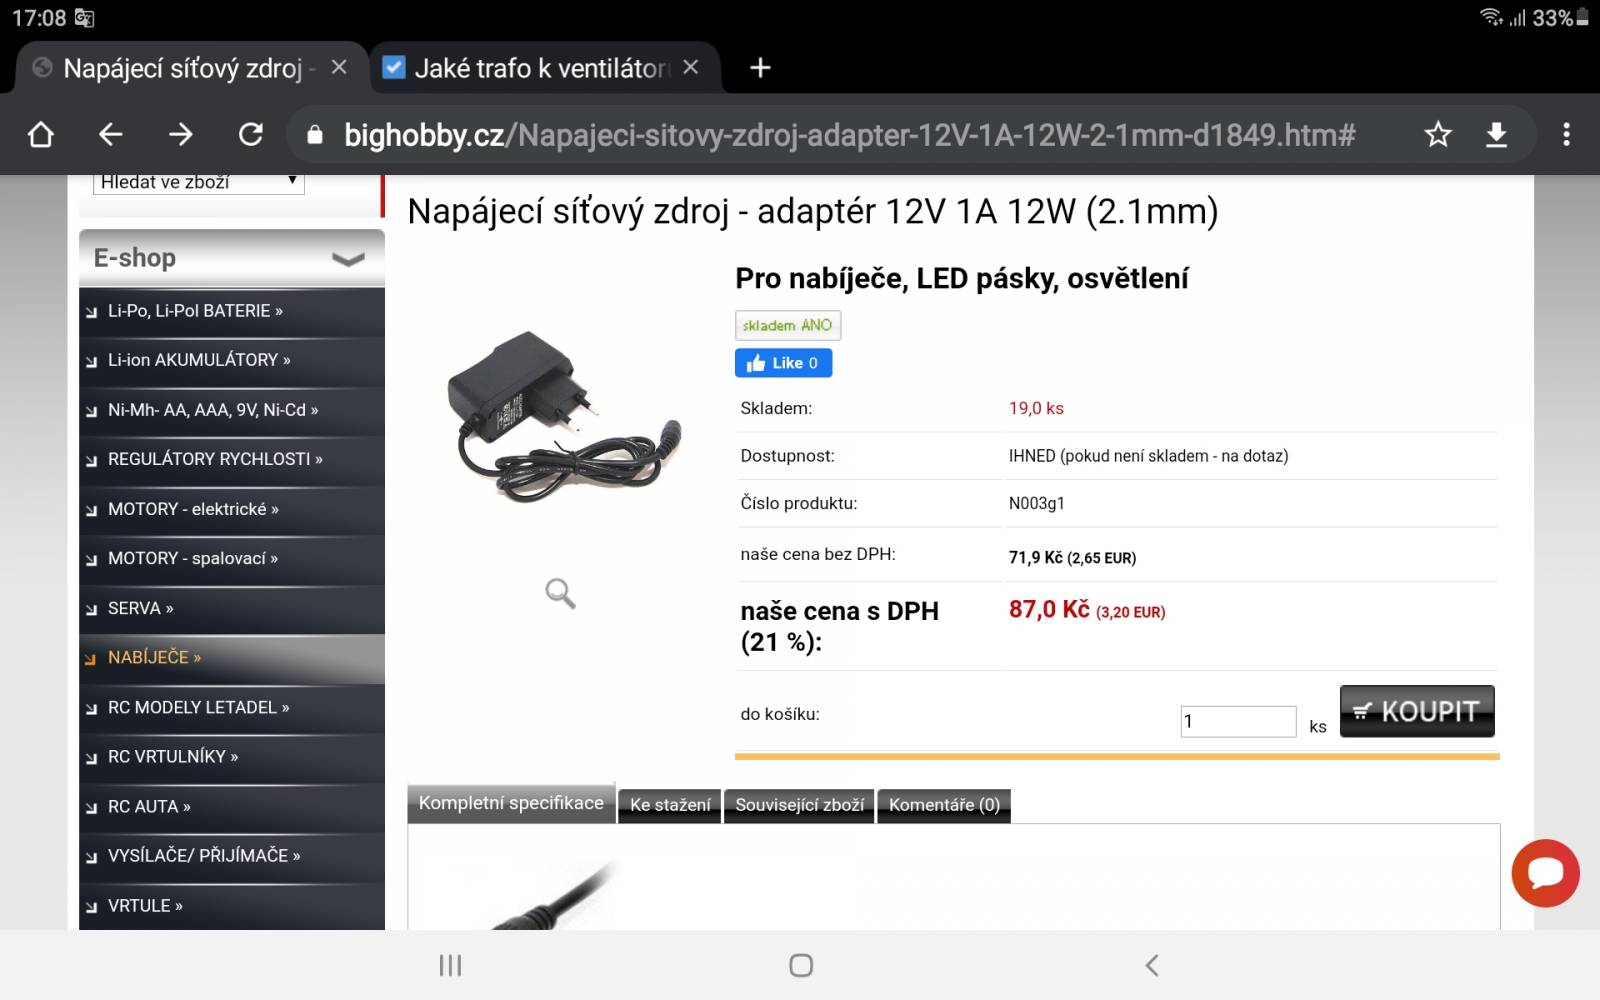Click the KOUPIT buy button
This screenshot has width=1600, height=1000.
click(1417, 711)
